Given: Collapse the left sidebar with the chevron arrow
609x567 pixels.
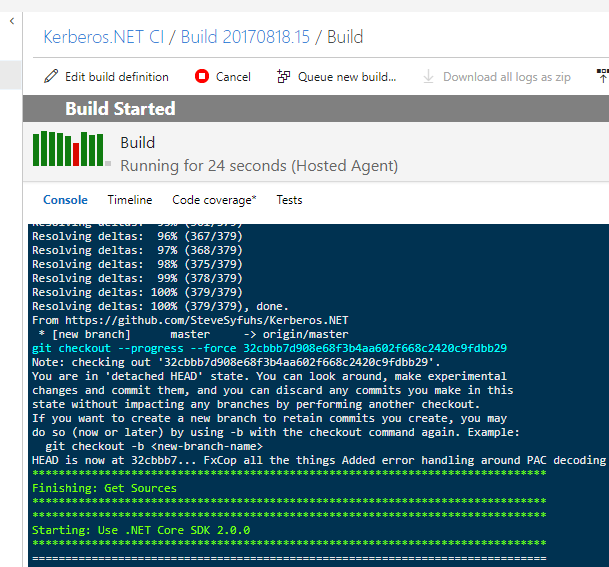Looking at the screenshot, I should click(x=12, y=21).
